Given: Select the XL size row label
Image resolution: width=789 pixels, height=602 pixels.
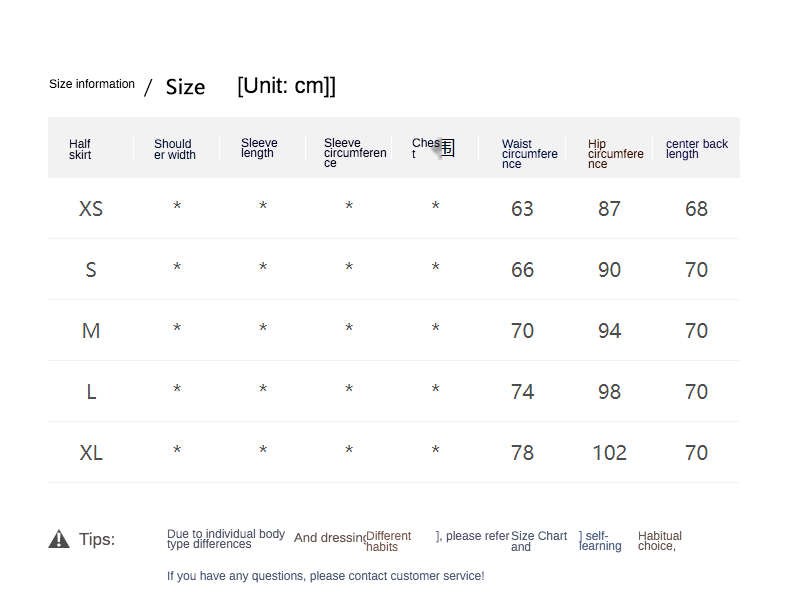Looking at the screenshot, I should [x=91, y=453].
